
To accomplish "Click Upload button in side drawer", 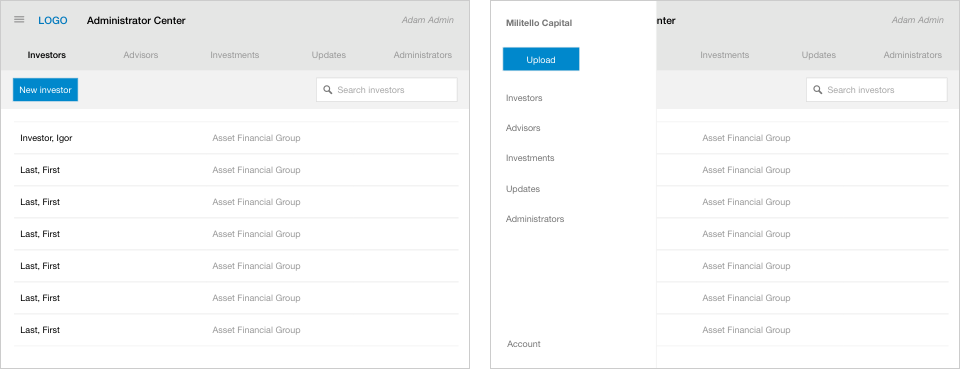I will (541, 59).
